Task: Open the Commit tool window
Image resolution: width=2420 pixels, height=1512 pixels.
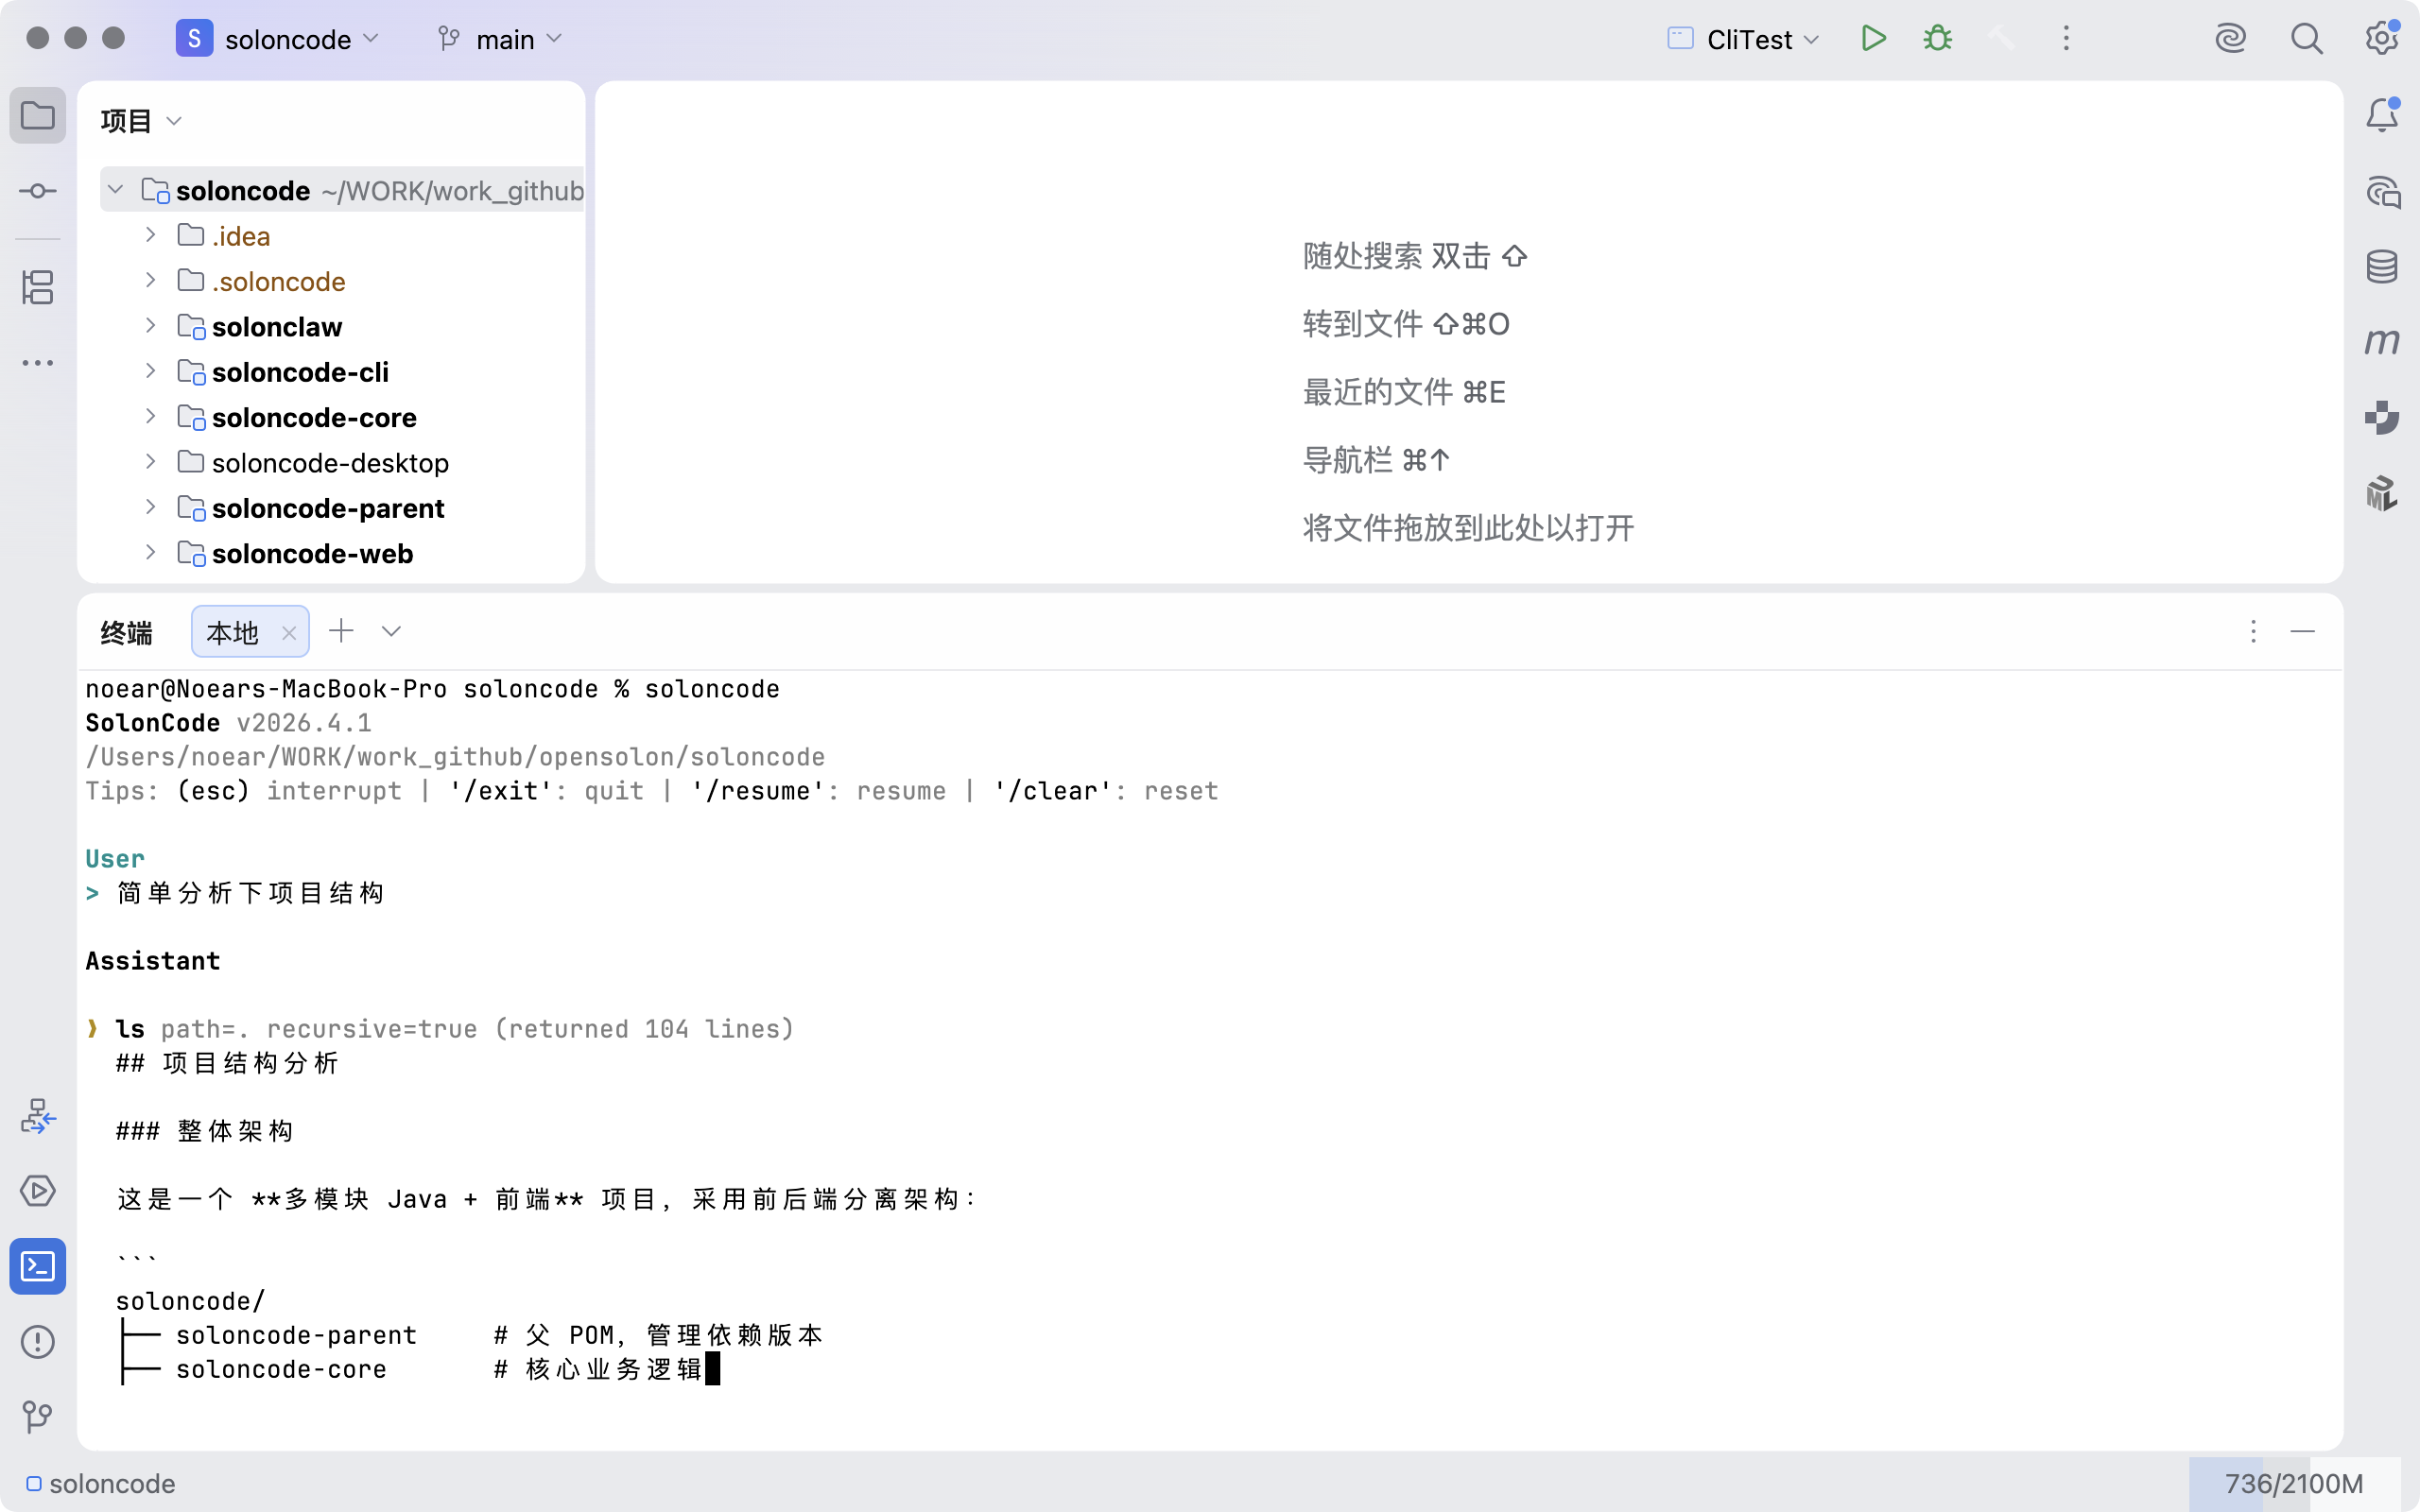Action: coord(38,190)
